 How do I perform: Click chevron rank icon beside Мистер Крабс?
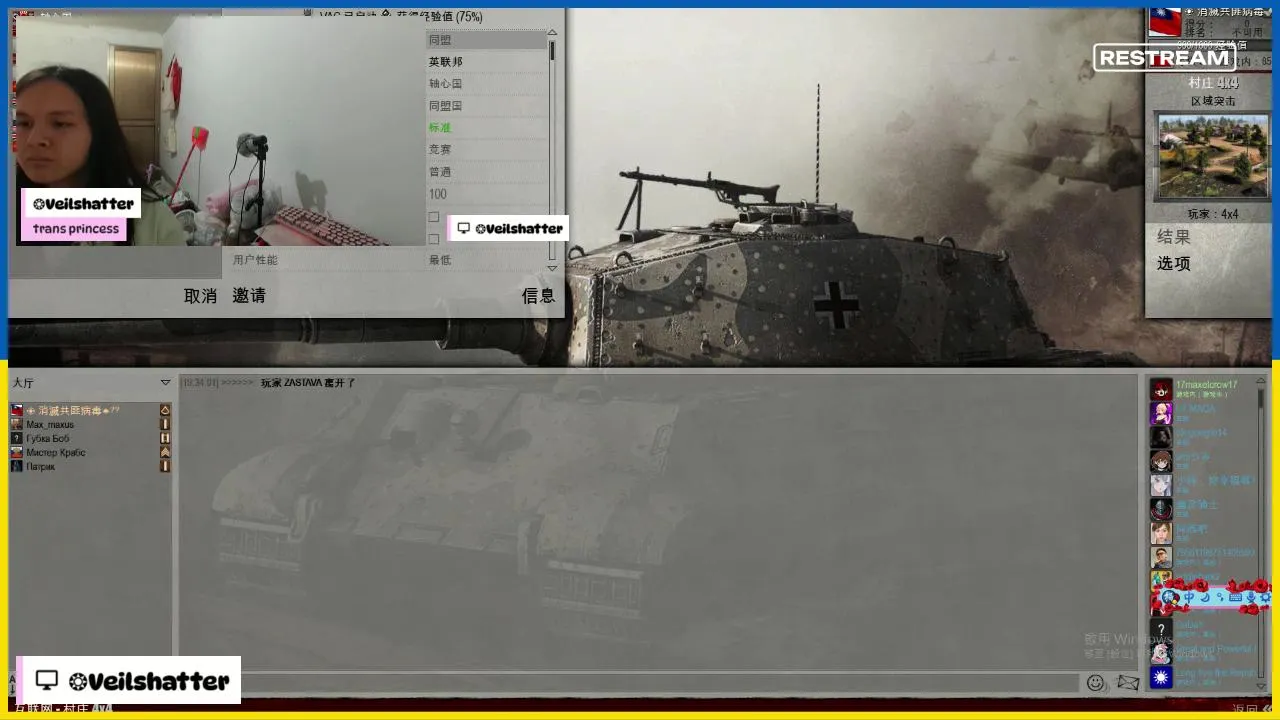coord(165,453)
